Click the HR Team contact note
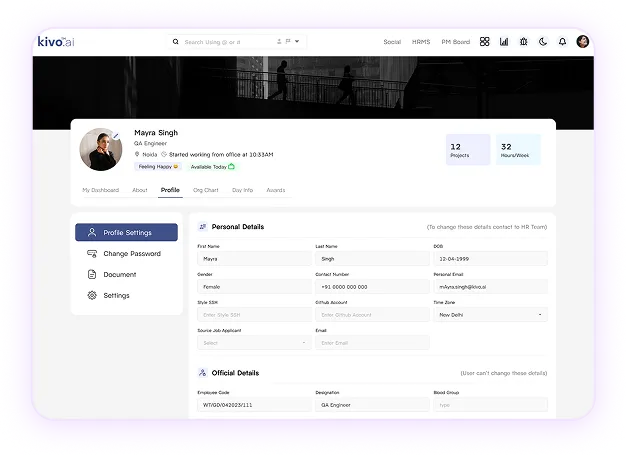Screen dimensions: 627x456 [487, 227]
